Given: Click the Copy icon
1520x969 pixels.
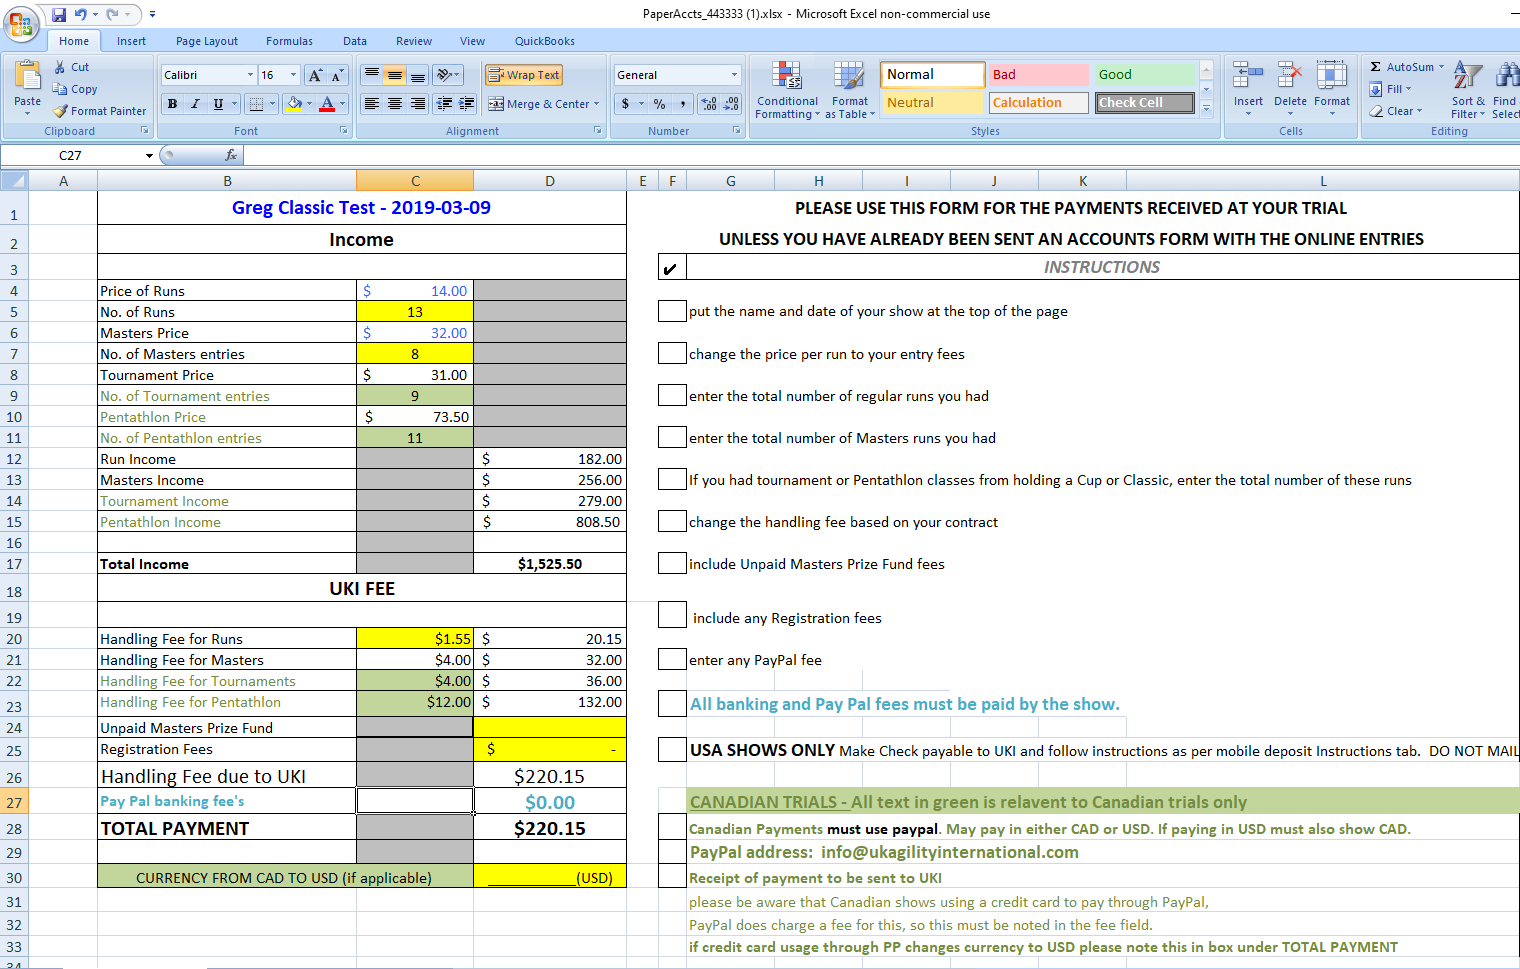Looking at the screenshot, I should 60,89.
